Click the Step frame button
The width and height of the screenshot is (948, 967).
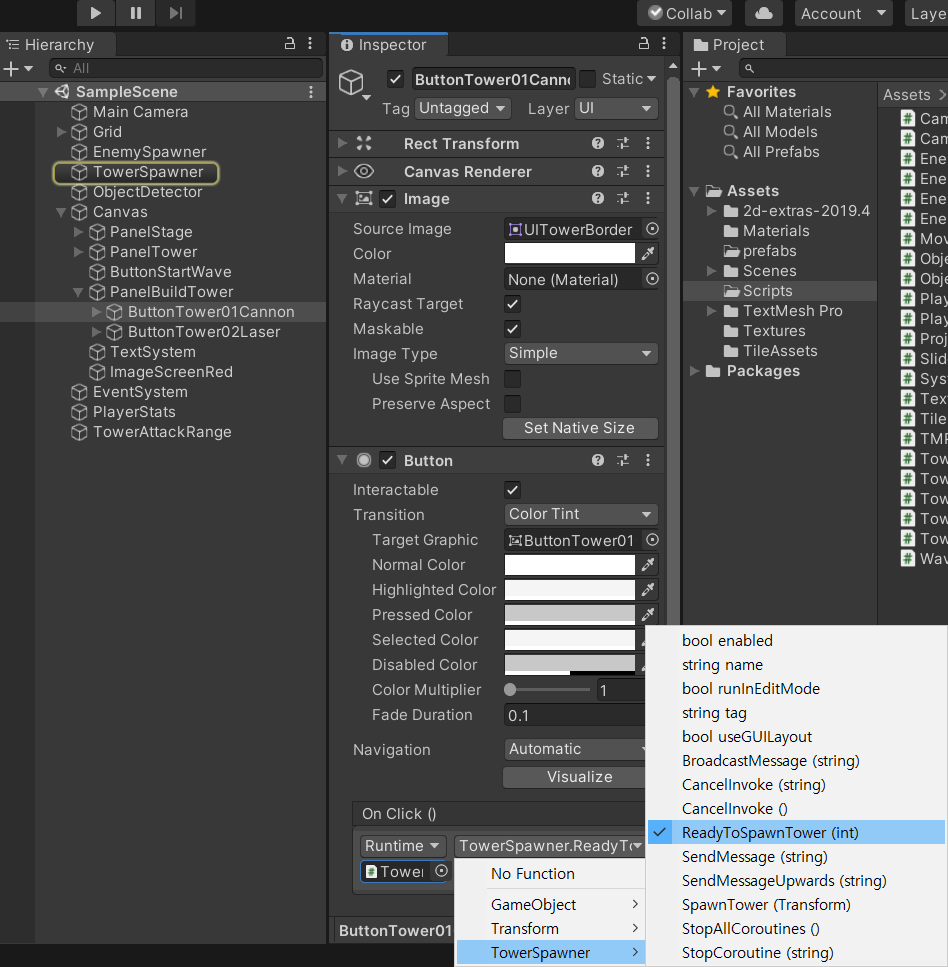click(175, 13)
